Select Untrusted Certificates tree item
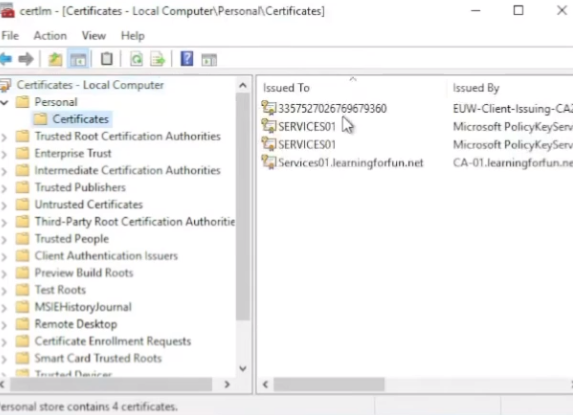 pyautogui.click(x=88, y=204)
